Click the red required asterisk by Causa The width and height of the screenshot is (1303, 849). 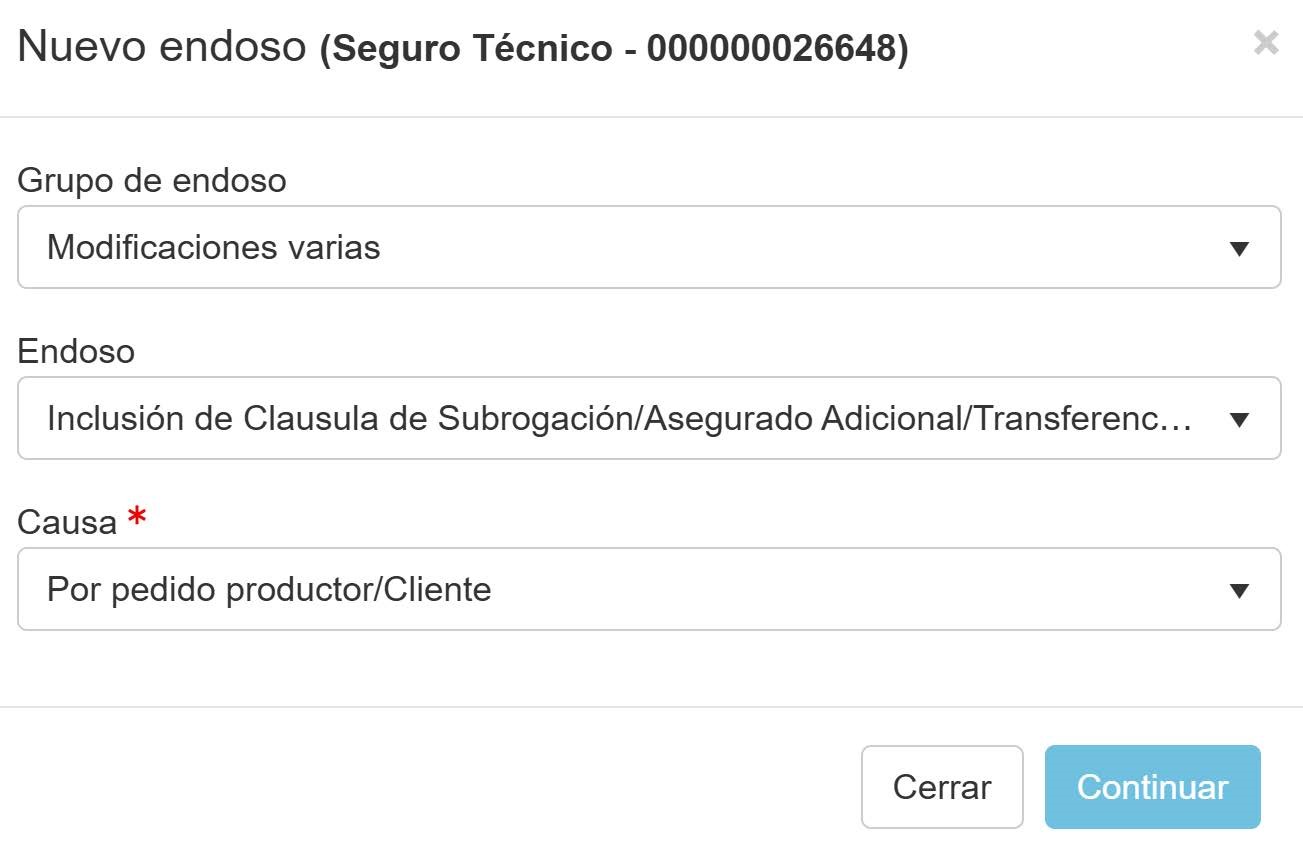tap(137, 519)
